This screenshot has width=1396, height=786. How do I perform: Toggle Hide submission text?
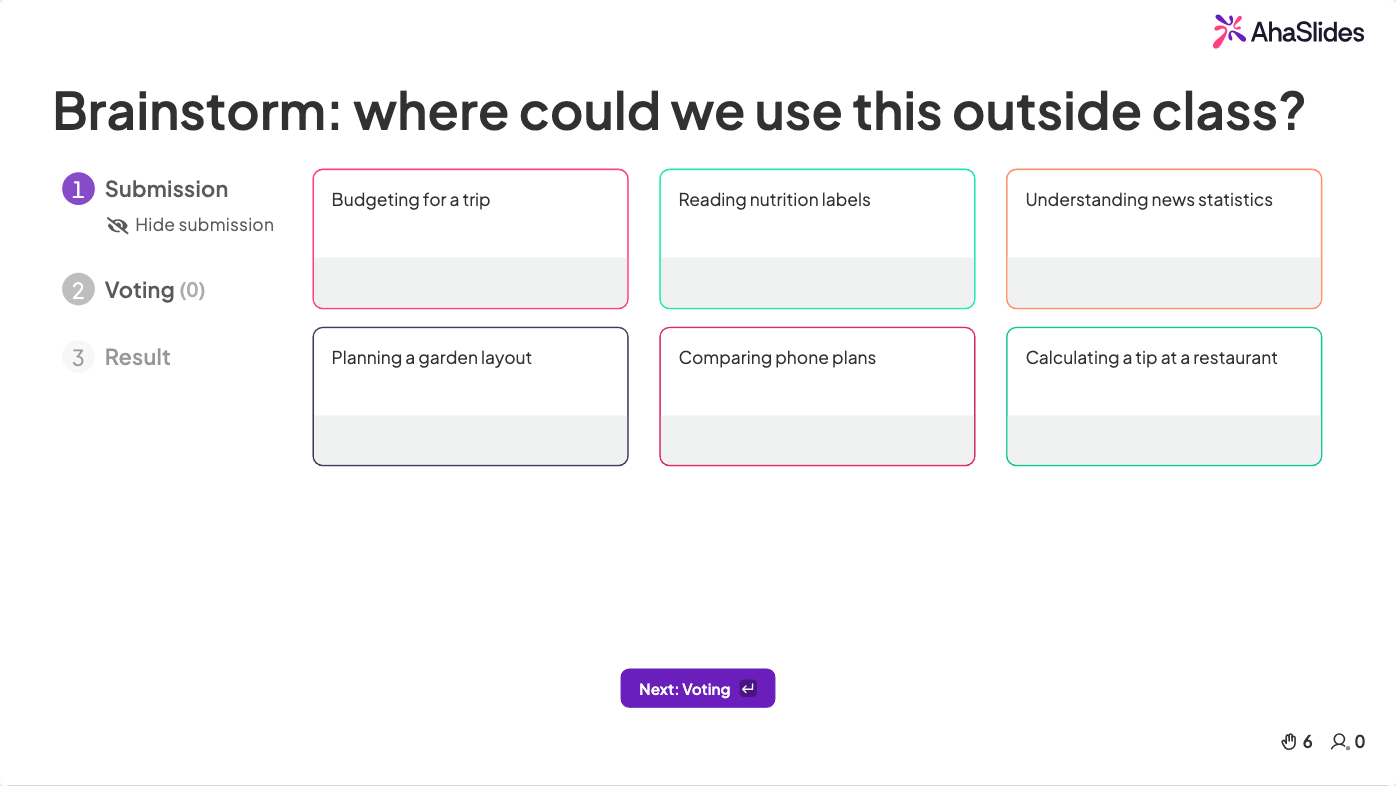point(204,225)
